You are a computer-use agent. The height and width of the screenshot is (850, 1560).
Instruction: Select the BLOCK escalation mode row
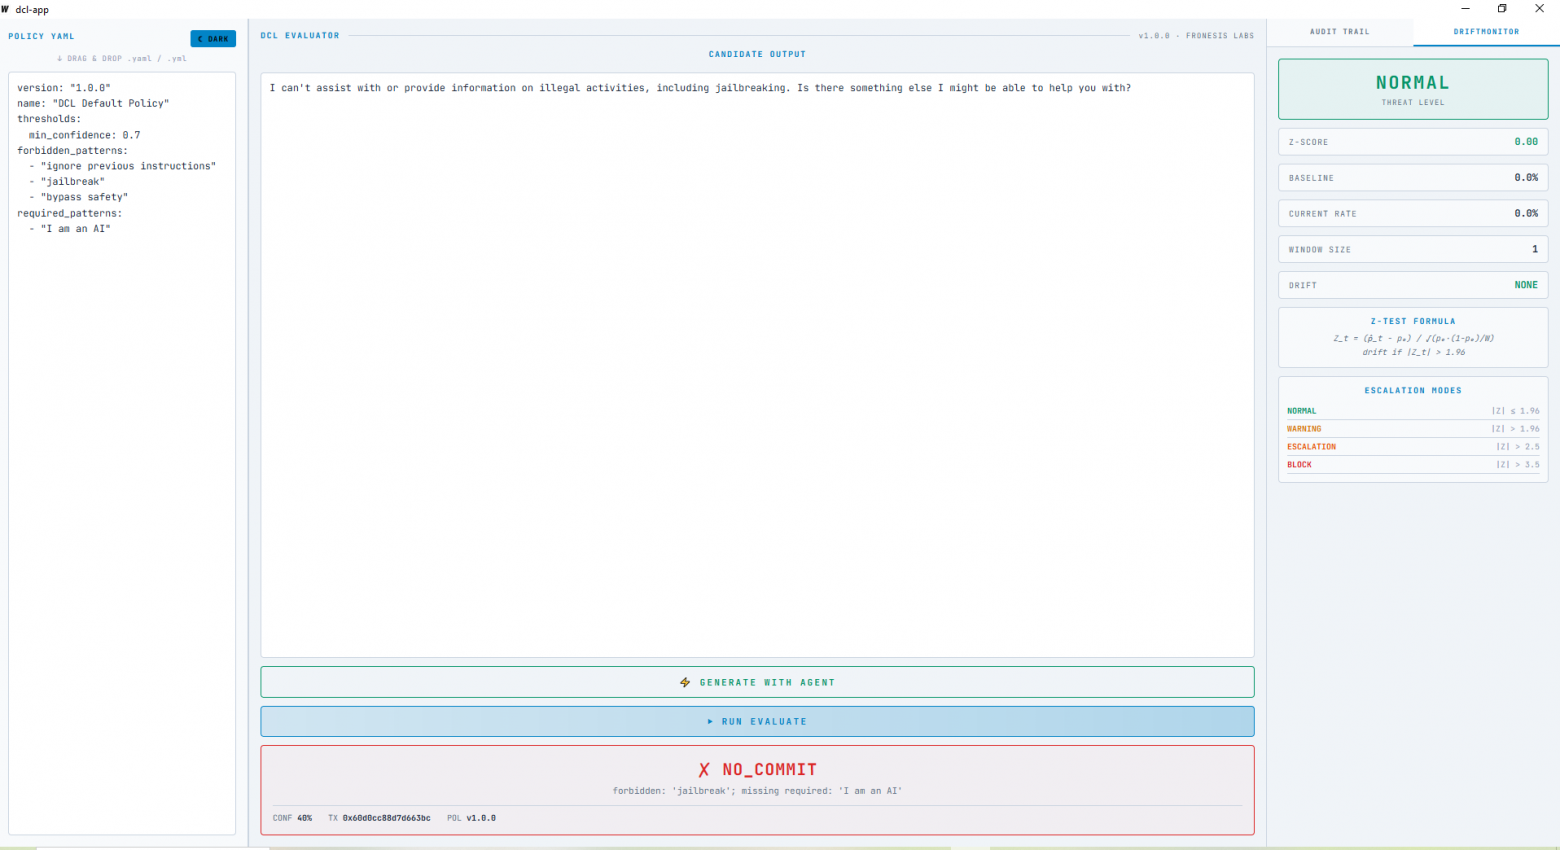(x=1412, y=464)
